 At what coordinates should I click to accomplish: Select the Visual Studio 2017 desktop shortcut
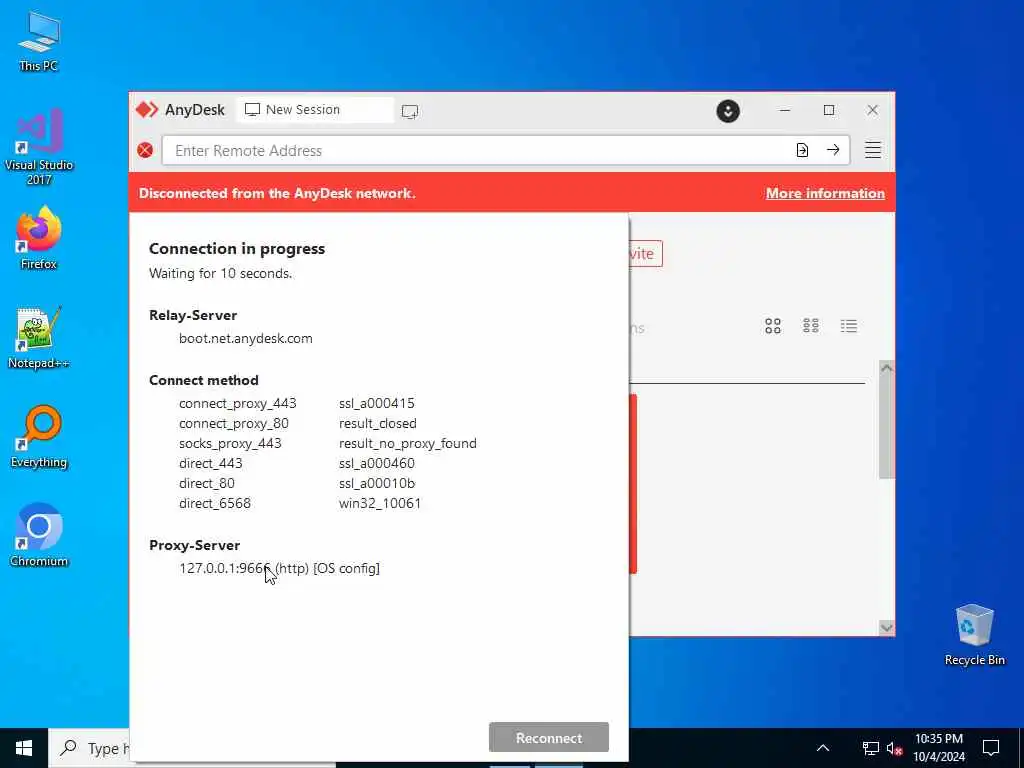click(39, 147)
